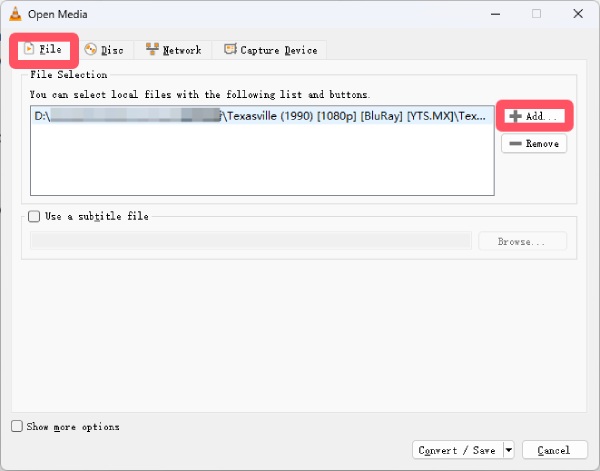Screen dimensions: 600x471
Task: Switch to the Network tab
Action: pos(173,50)
